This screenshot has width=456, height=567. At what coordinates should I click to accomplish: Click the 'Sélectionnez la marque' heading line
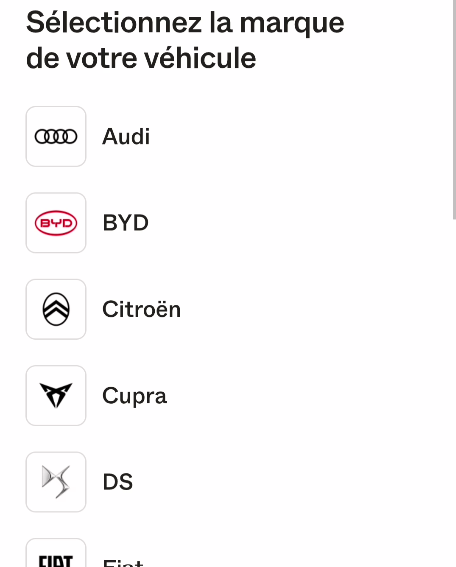185,22
